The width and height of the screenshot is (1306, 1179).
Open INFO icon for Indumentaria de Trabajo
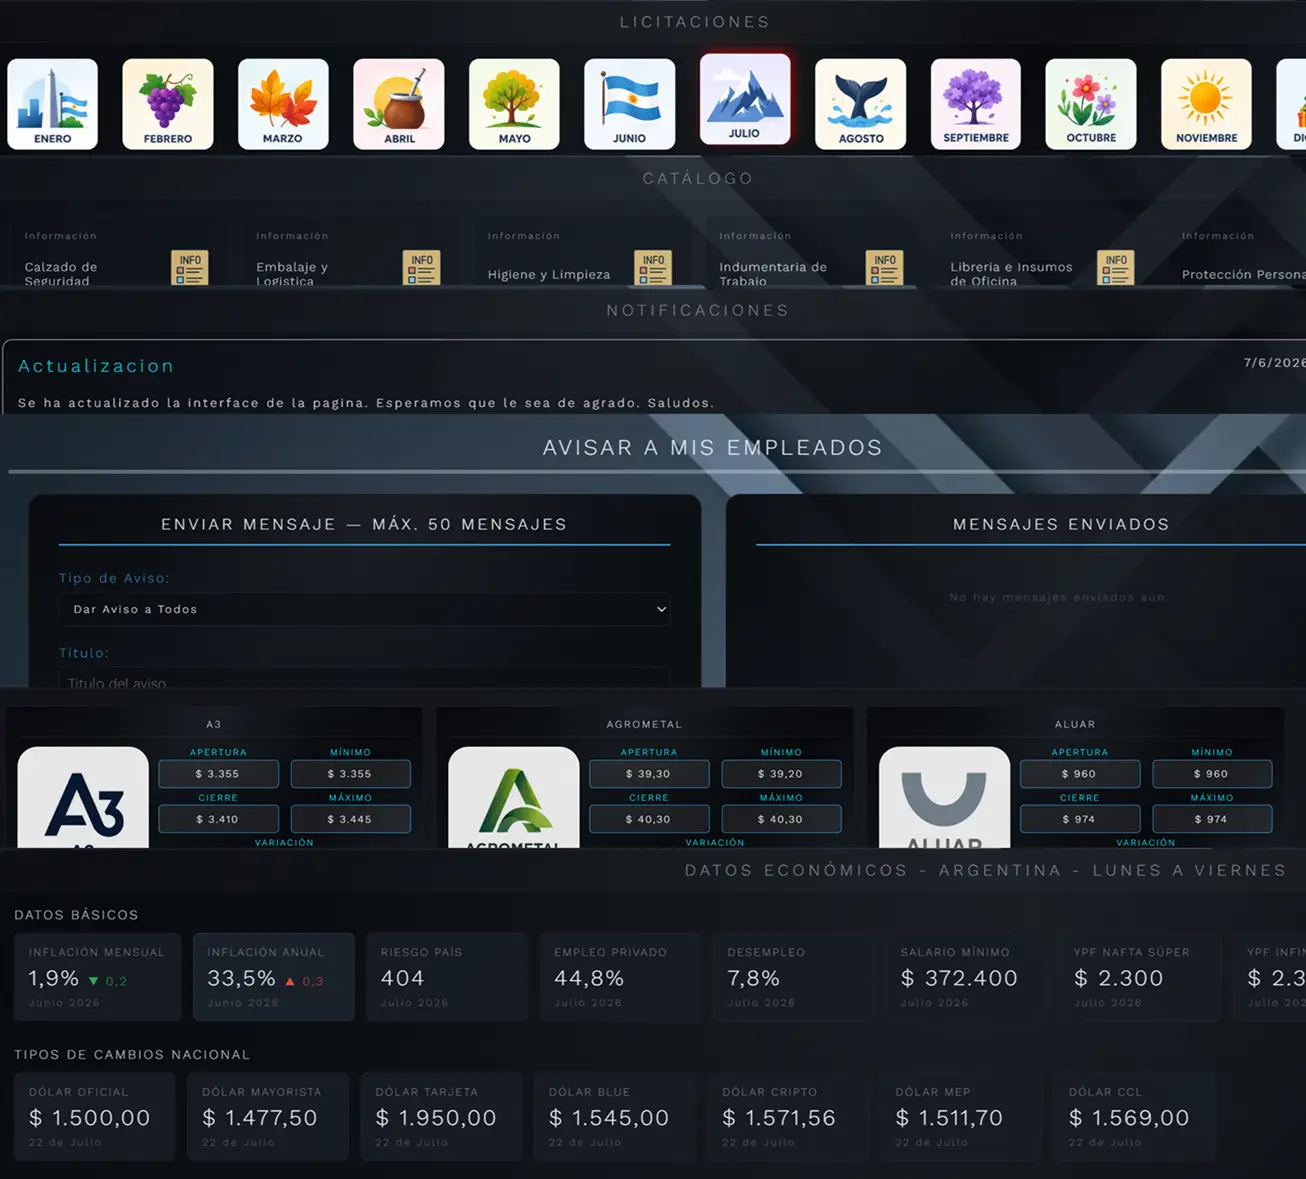884,268
